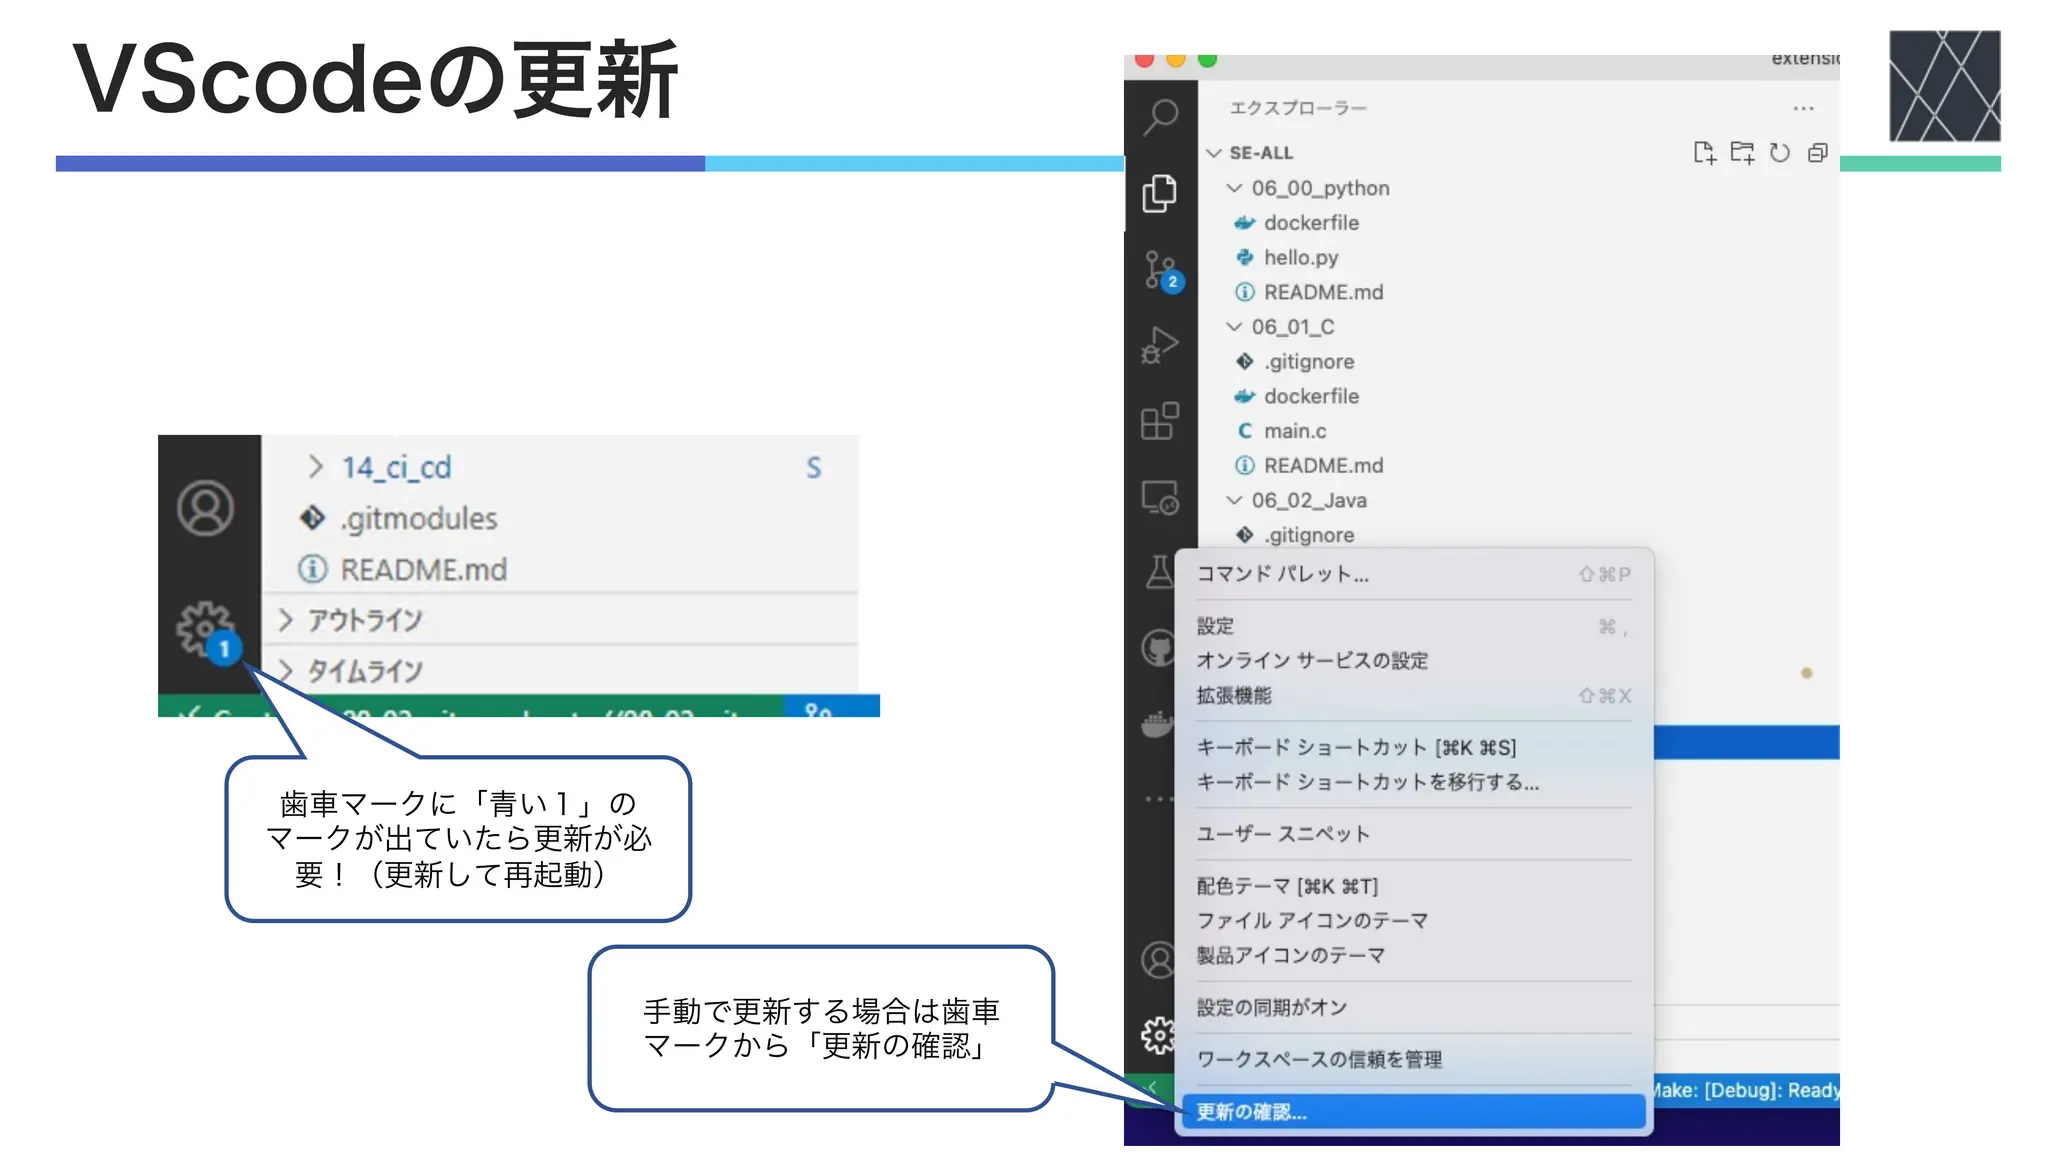Open README.md under 06_01_C
This screenshot has height=1152, width=2048.
(x=1323, y=466)
